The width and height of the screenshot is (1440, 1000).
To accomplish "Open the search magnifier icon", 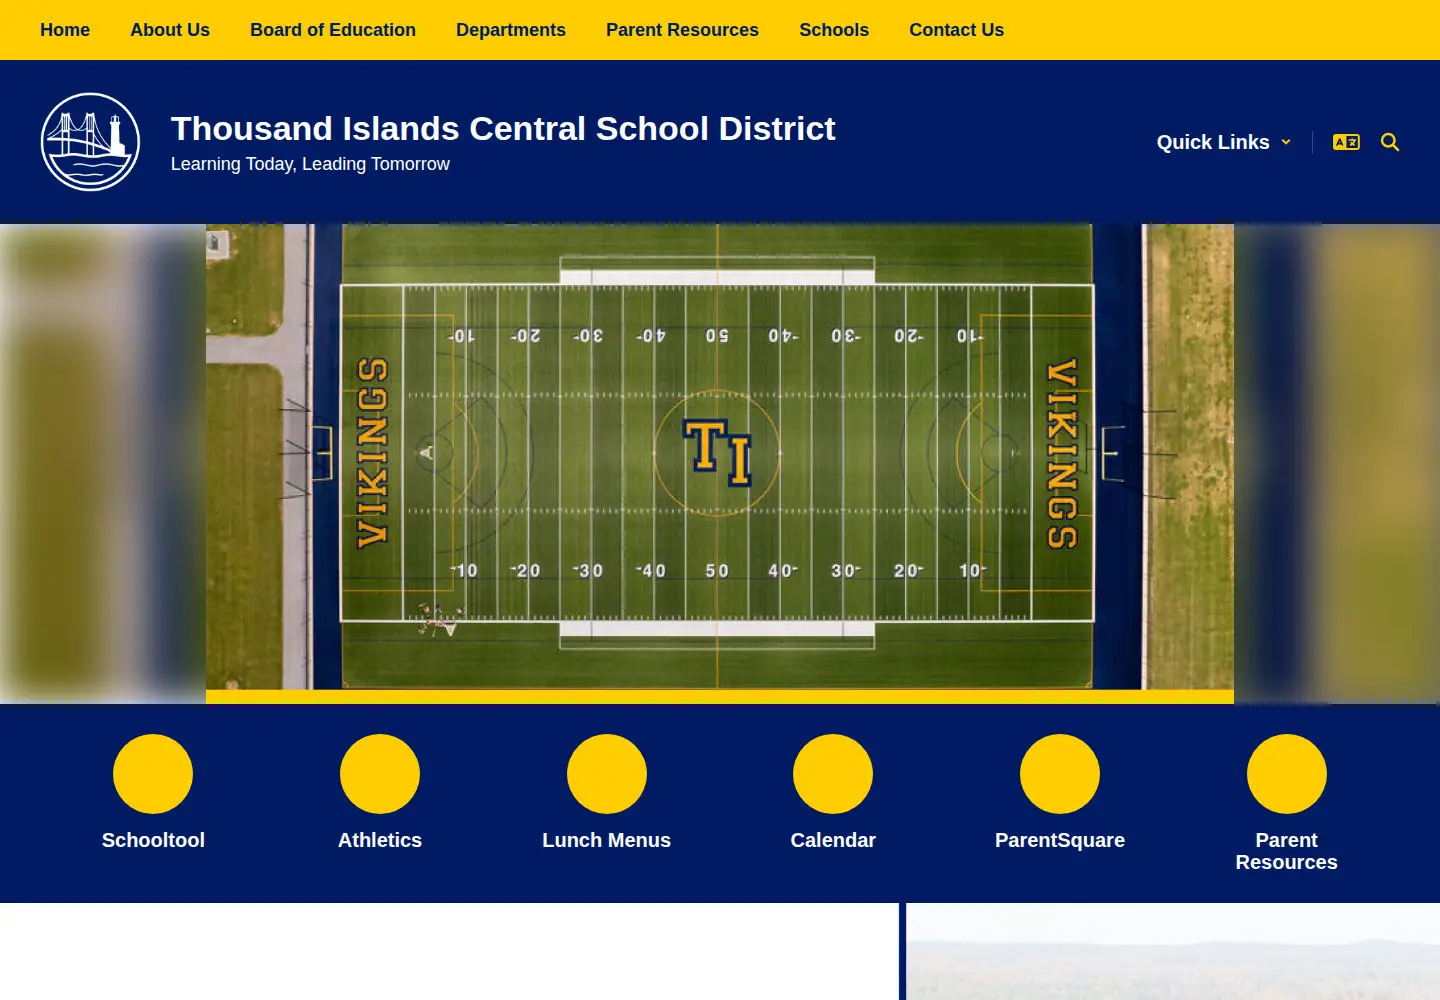I will 1390,142.
